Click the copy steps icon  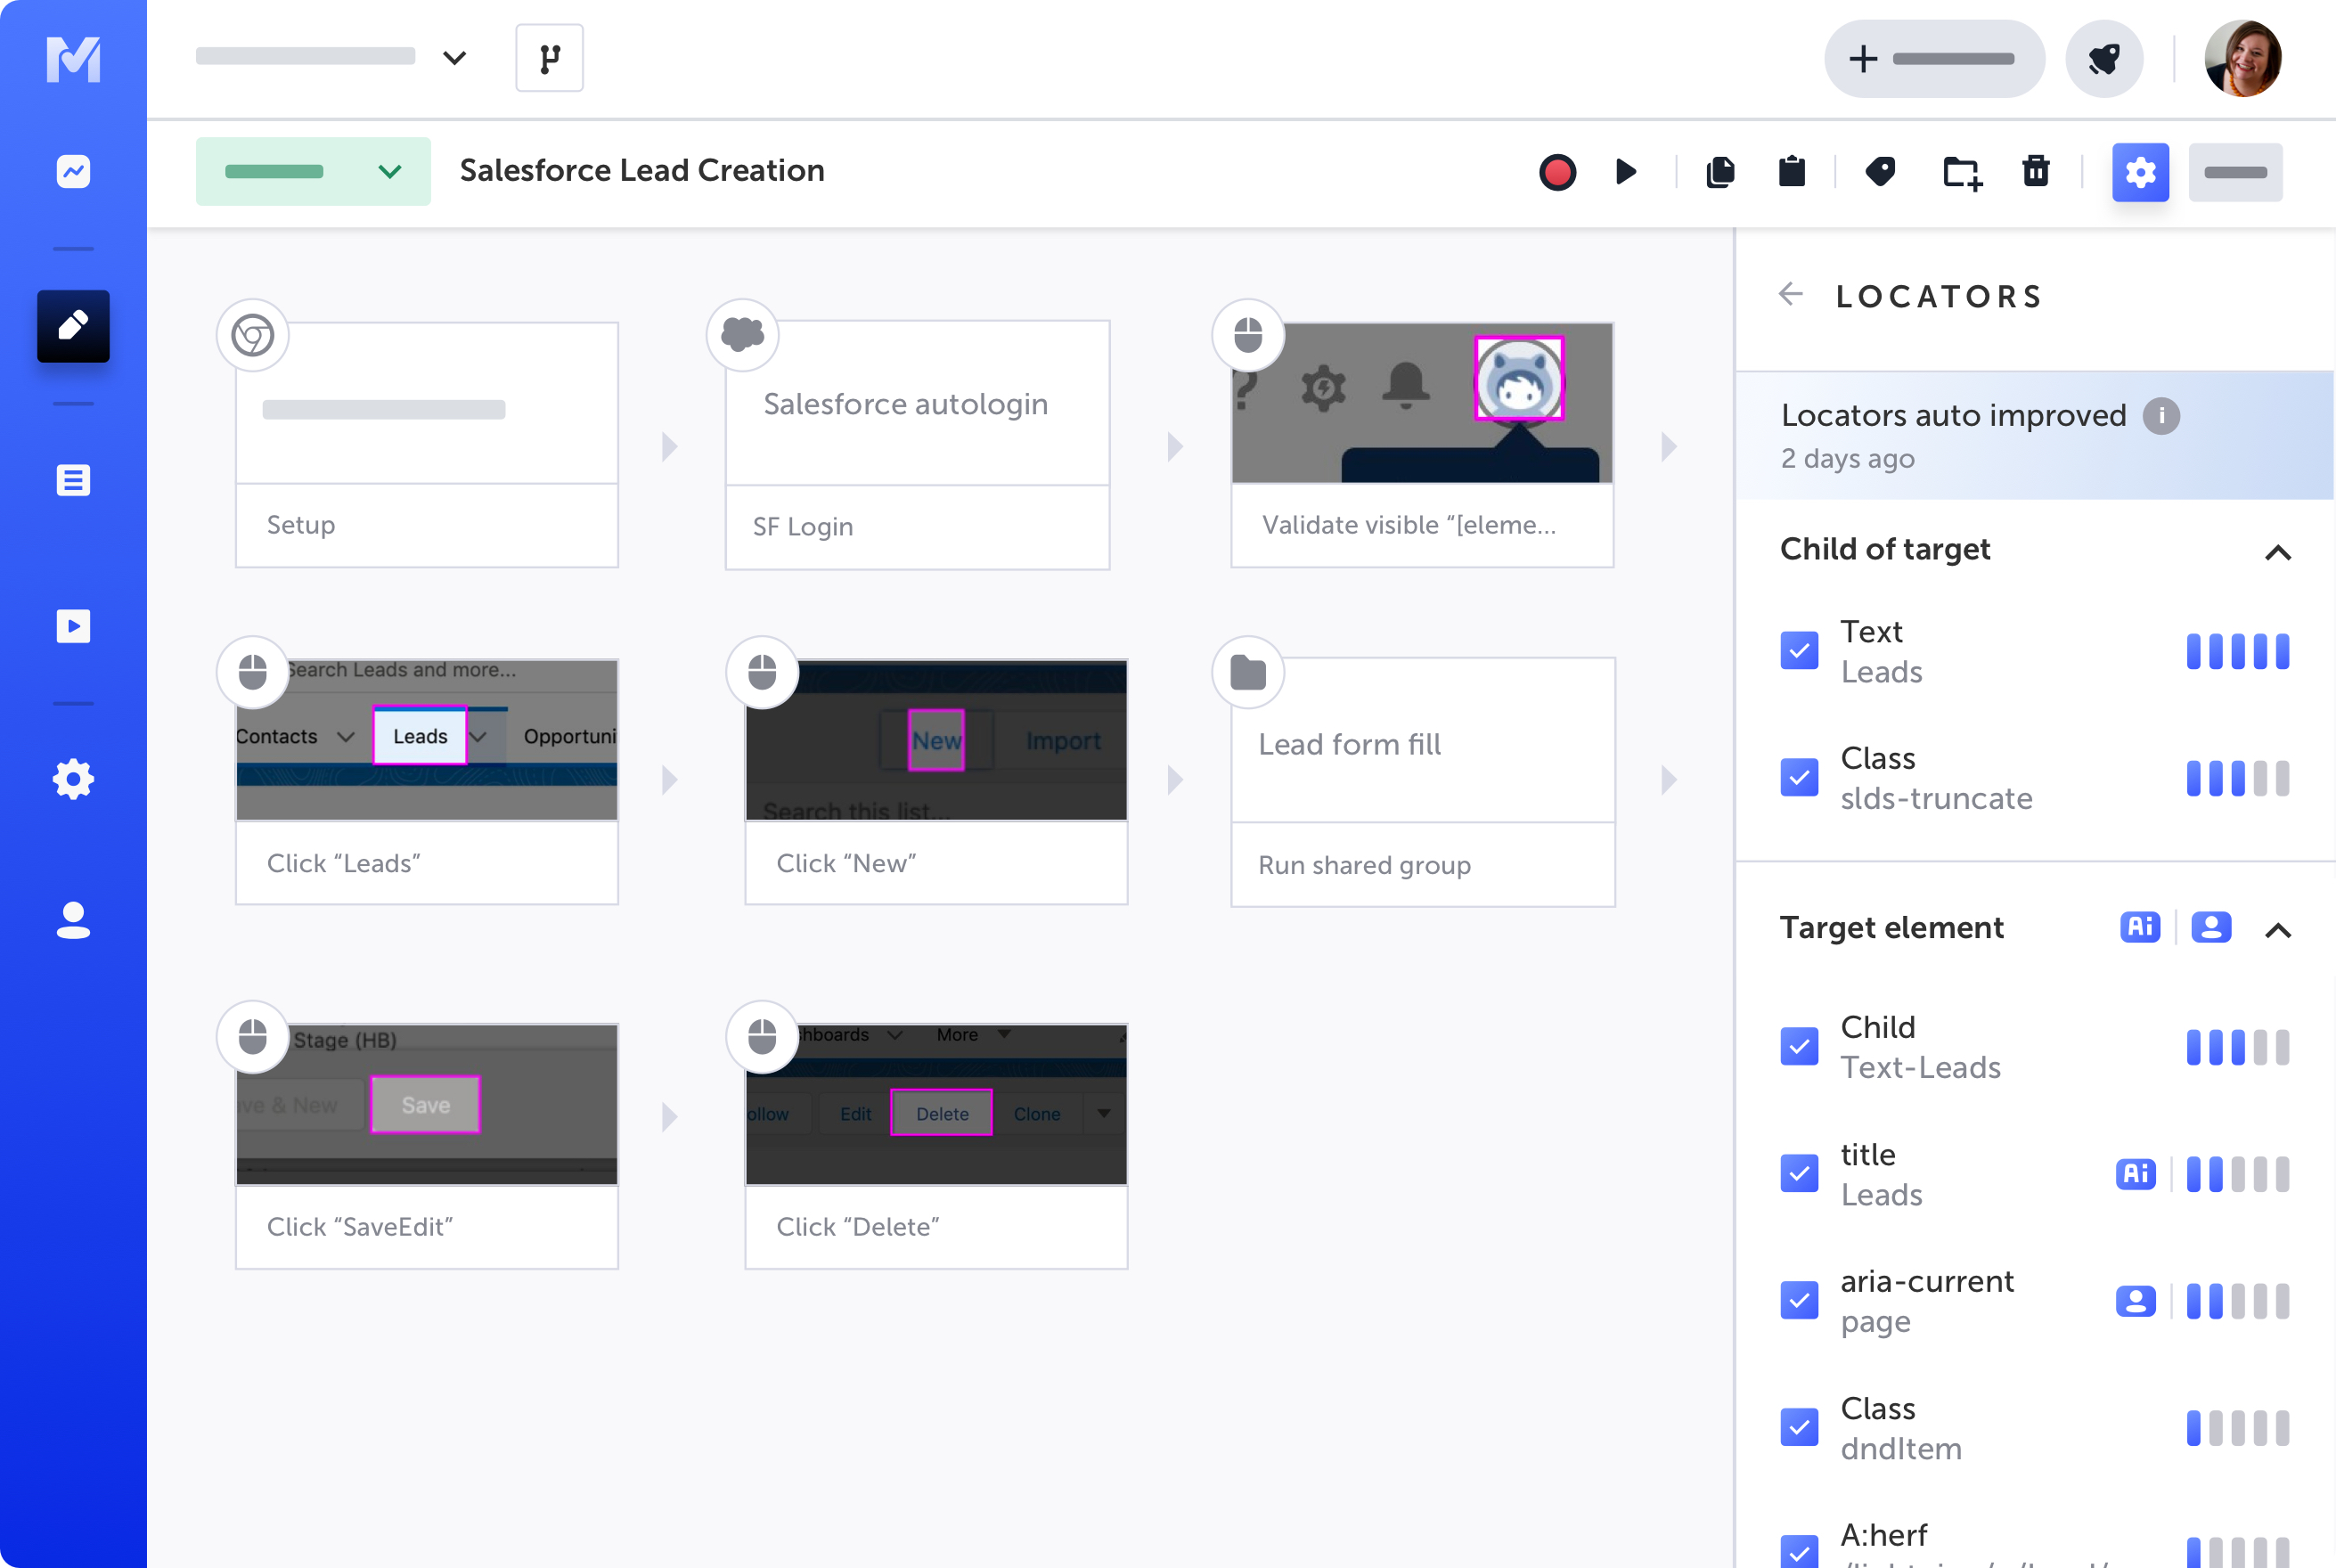coord(1720,172)
